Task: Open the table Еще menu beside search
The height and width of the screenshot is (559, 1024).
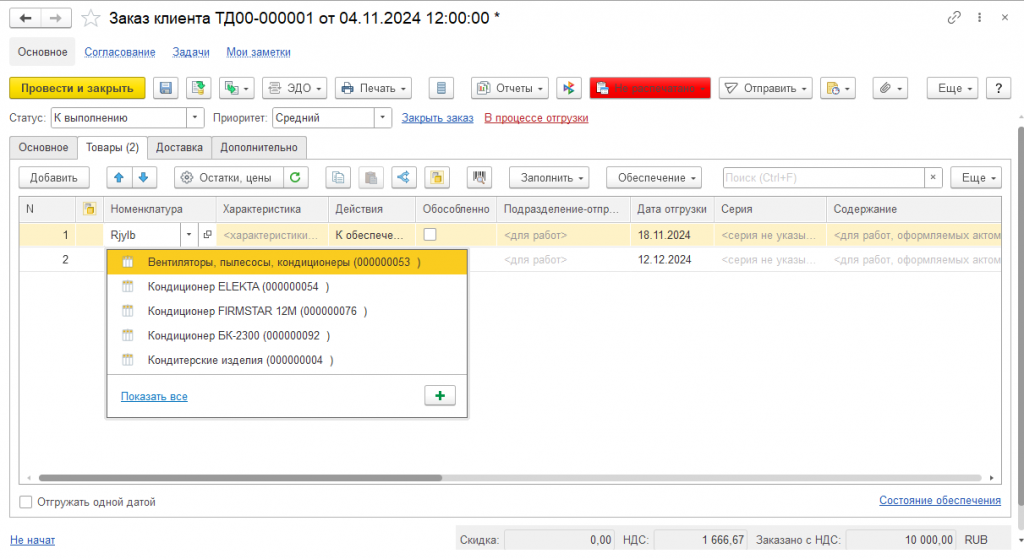Action: pyautogui.click(x=976, y=178)
